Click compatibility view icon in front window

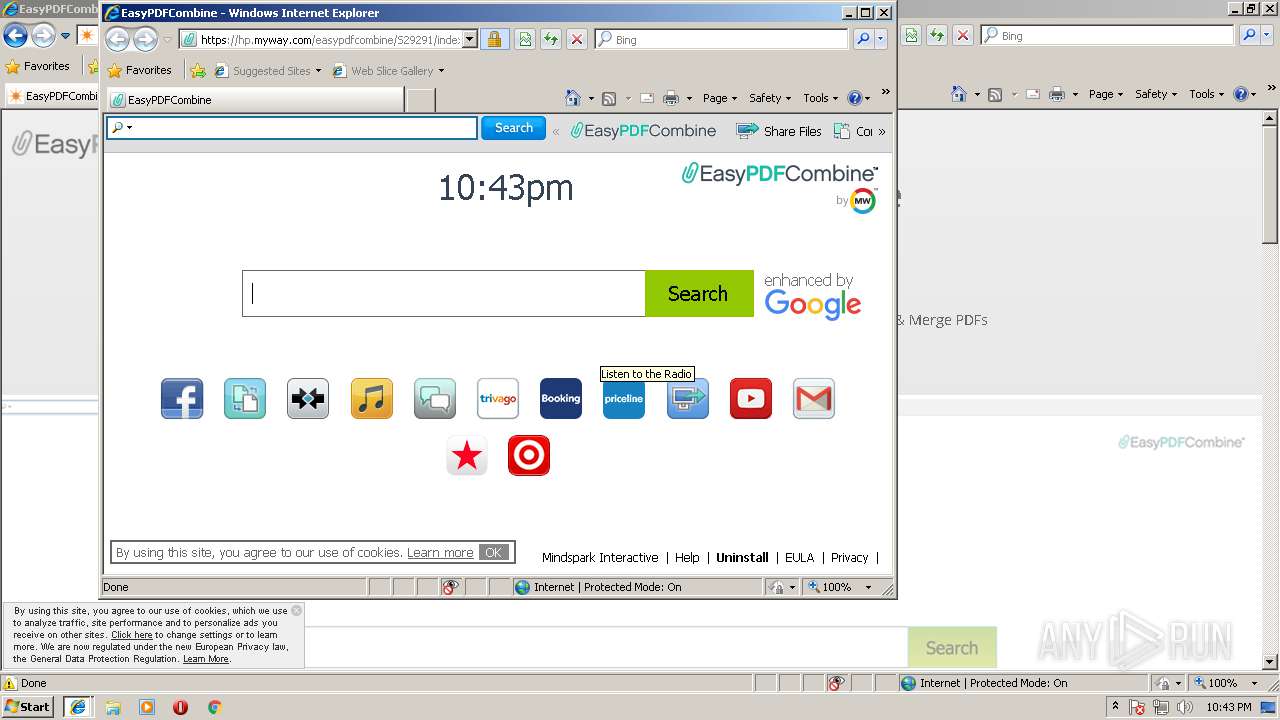525,40
